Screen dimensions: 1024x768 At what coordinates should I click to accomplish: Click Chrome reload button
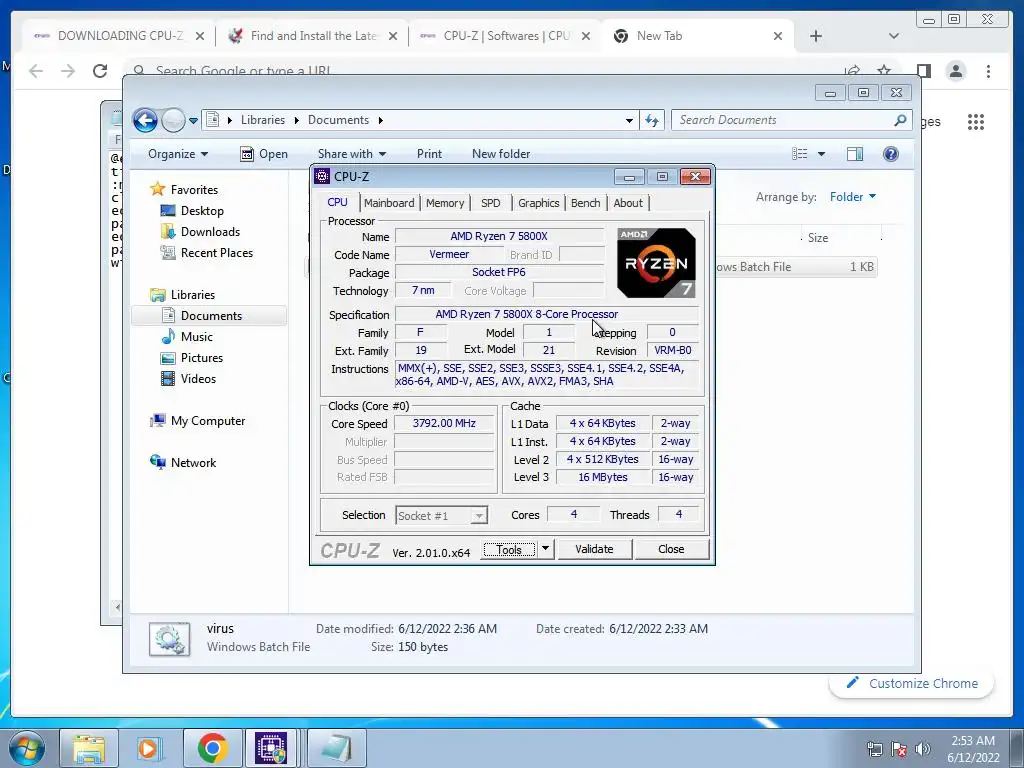pyautogui.click(x=100, y=71)
